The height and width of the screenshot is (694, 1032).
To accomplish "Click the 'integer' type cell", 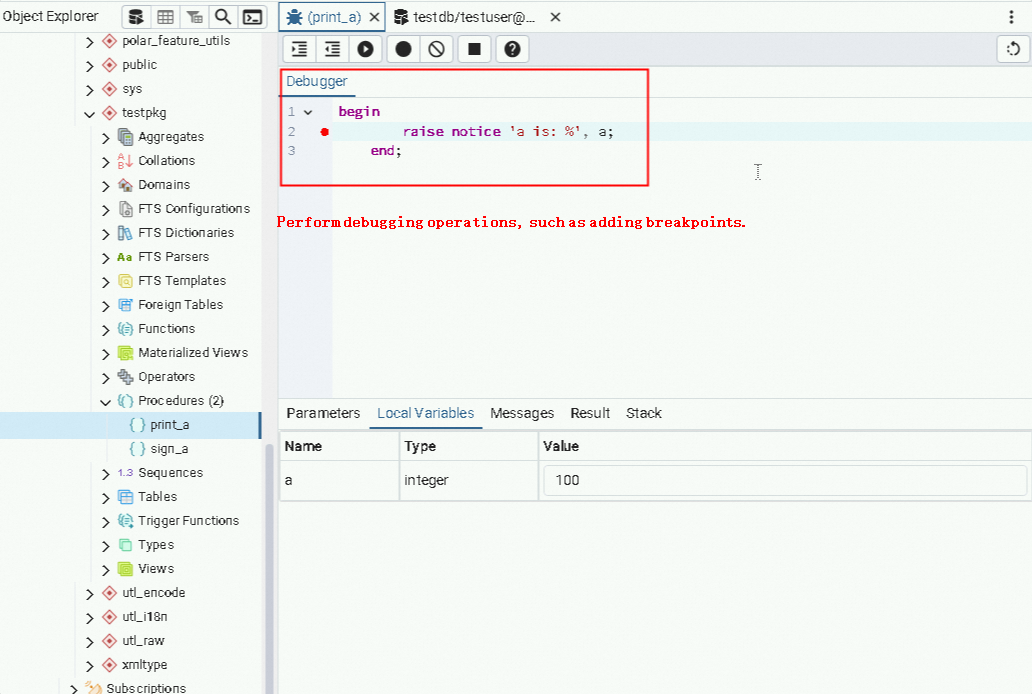I will click(x=469, y=481).
